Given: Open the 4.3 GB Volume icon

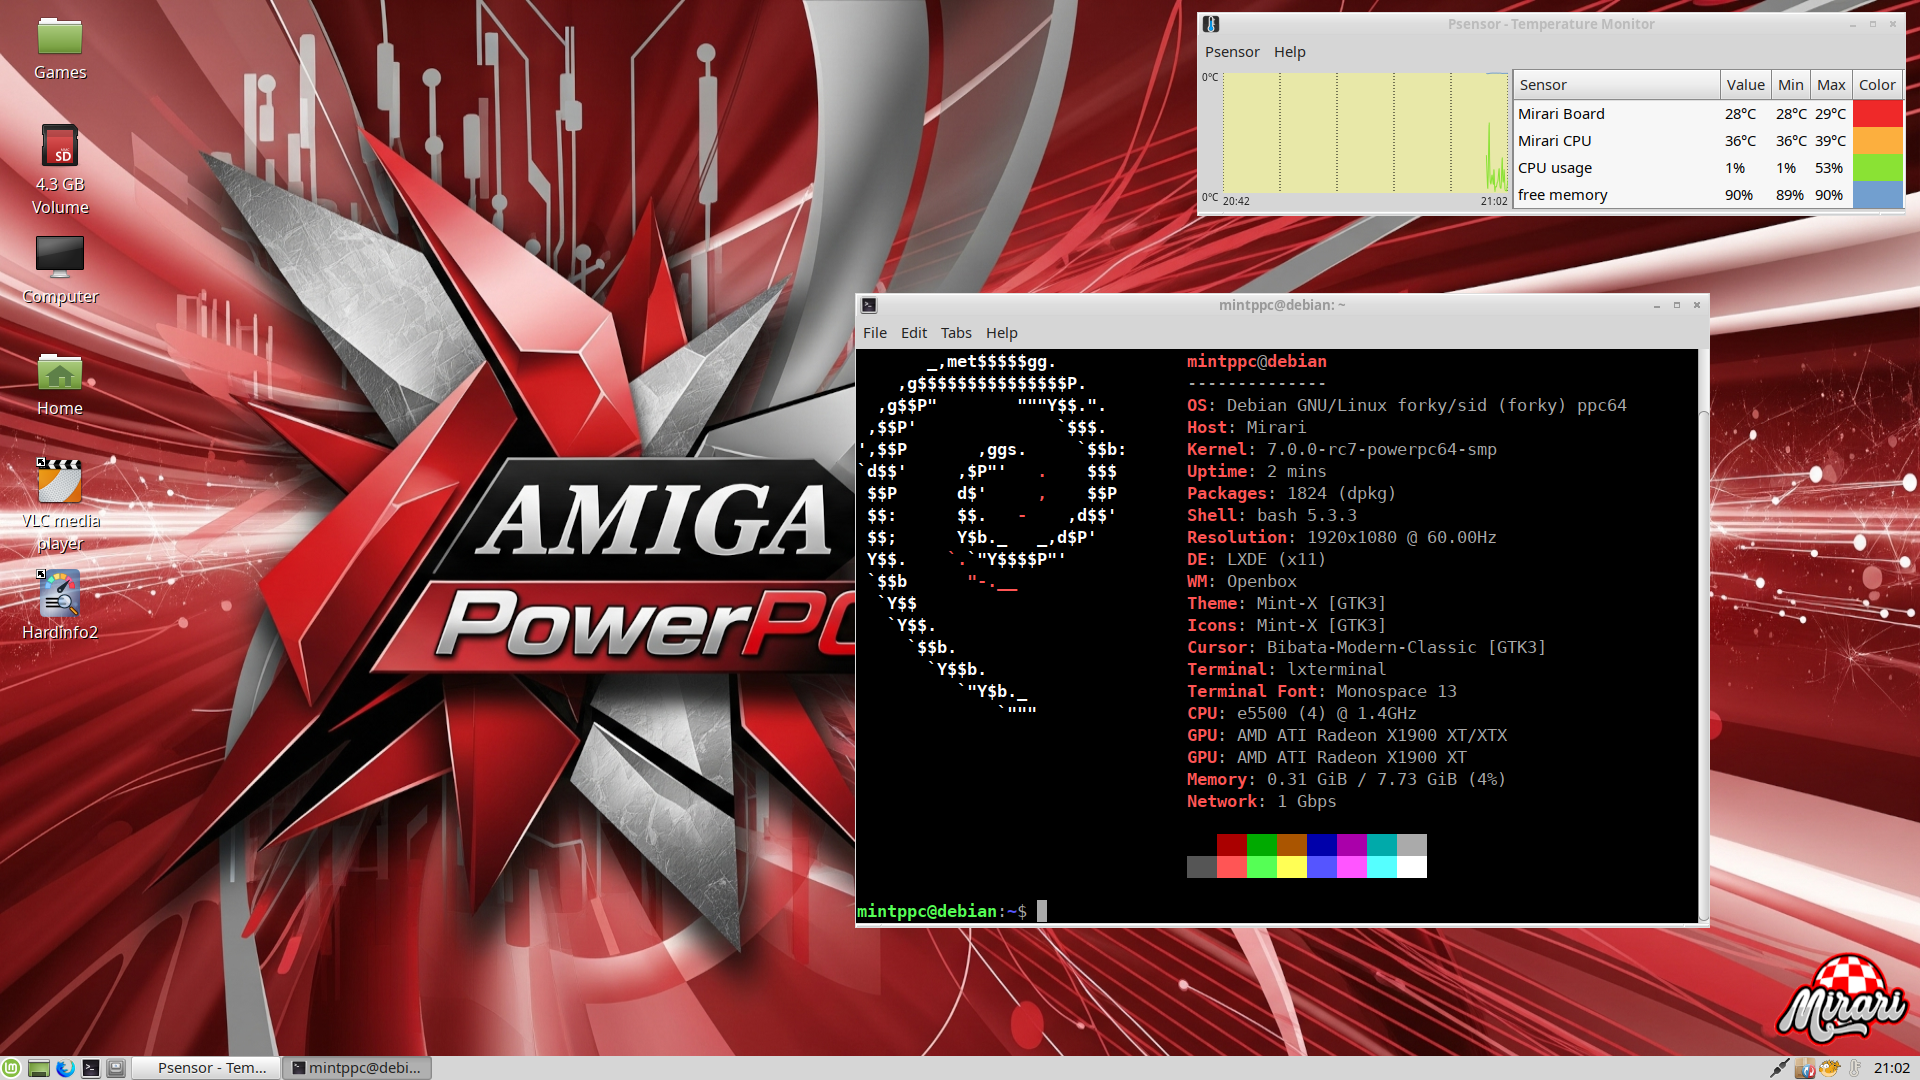Looking at the screenshot, I should (60, 147).
